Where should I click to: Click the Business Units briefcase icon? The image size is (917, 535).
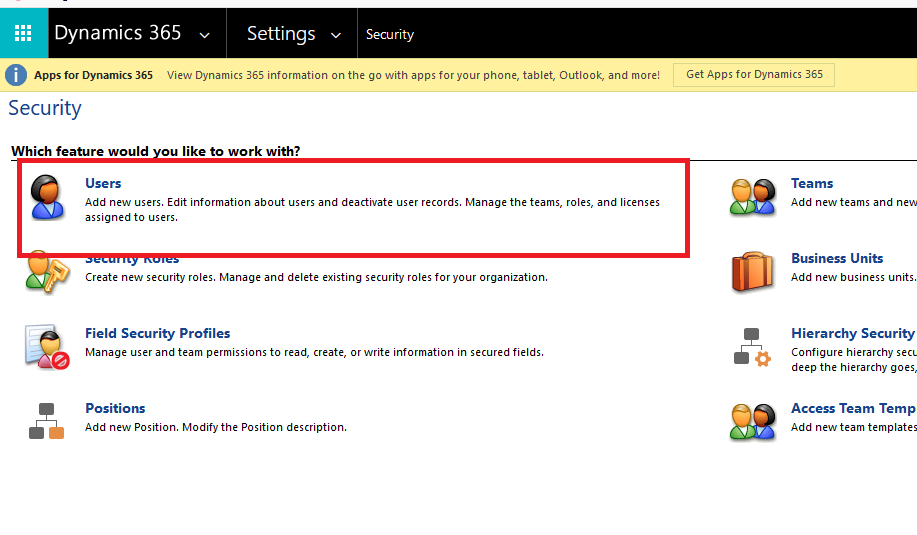click(753, 271)
